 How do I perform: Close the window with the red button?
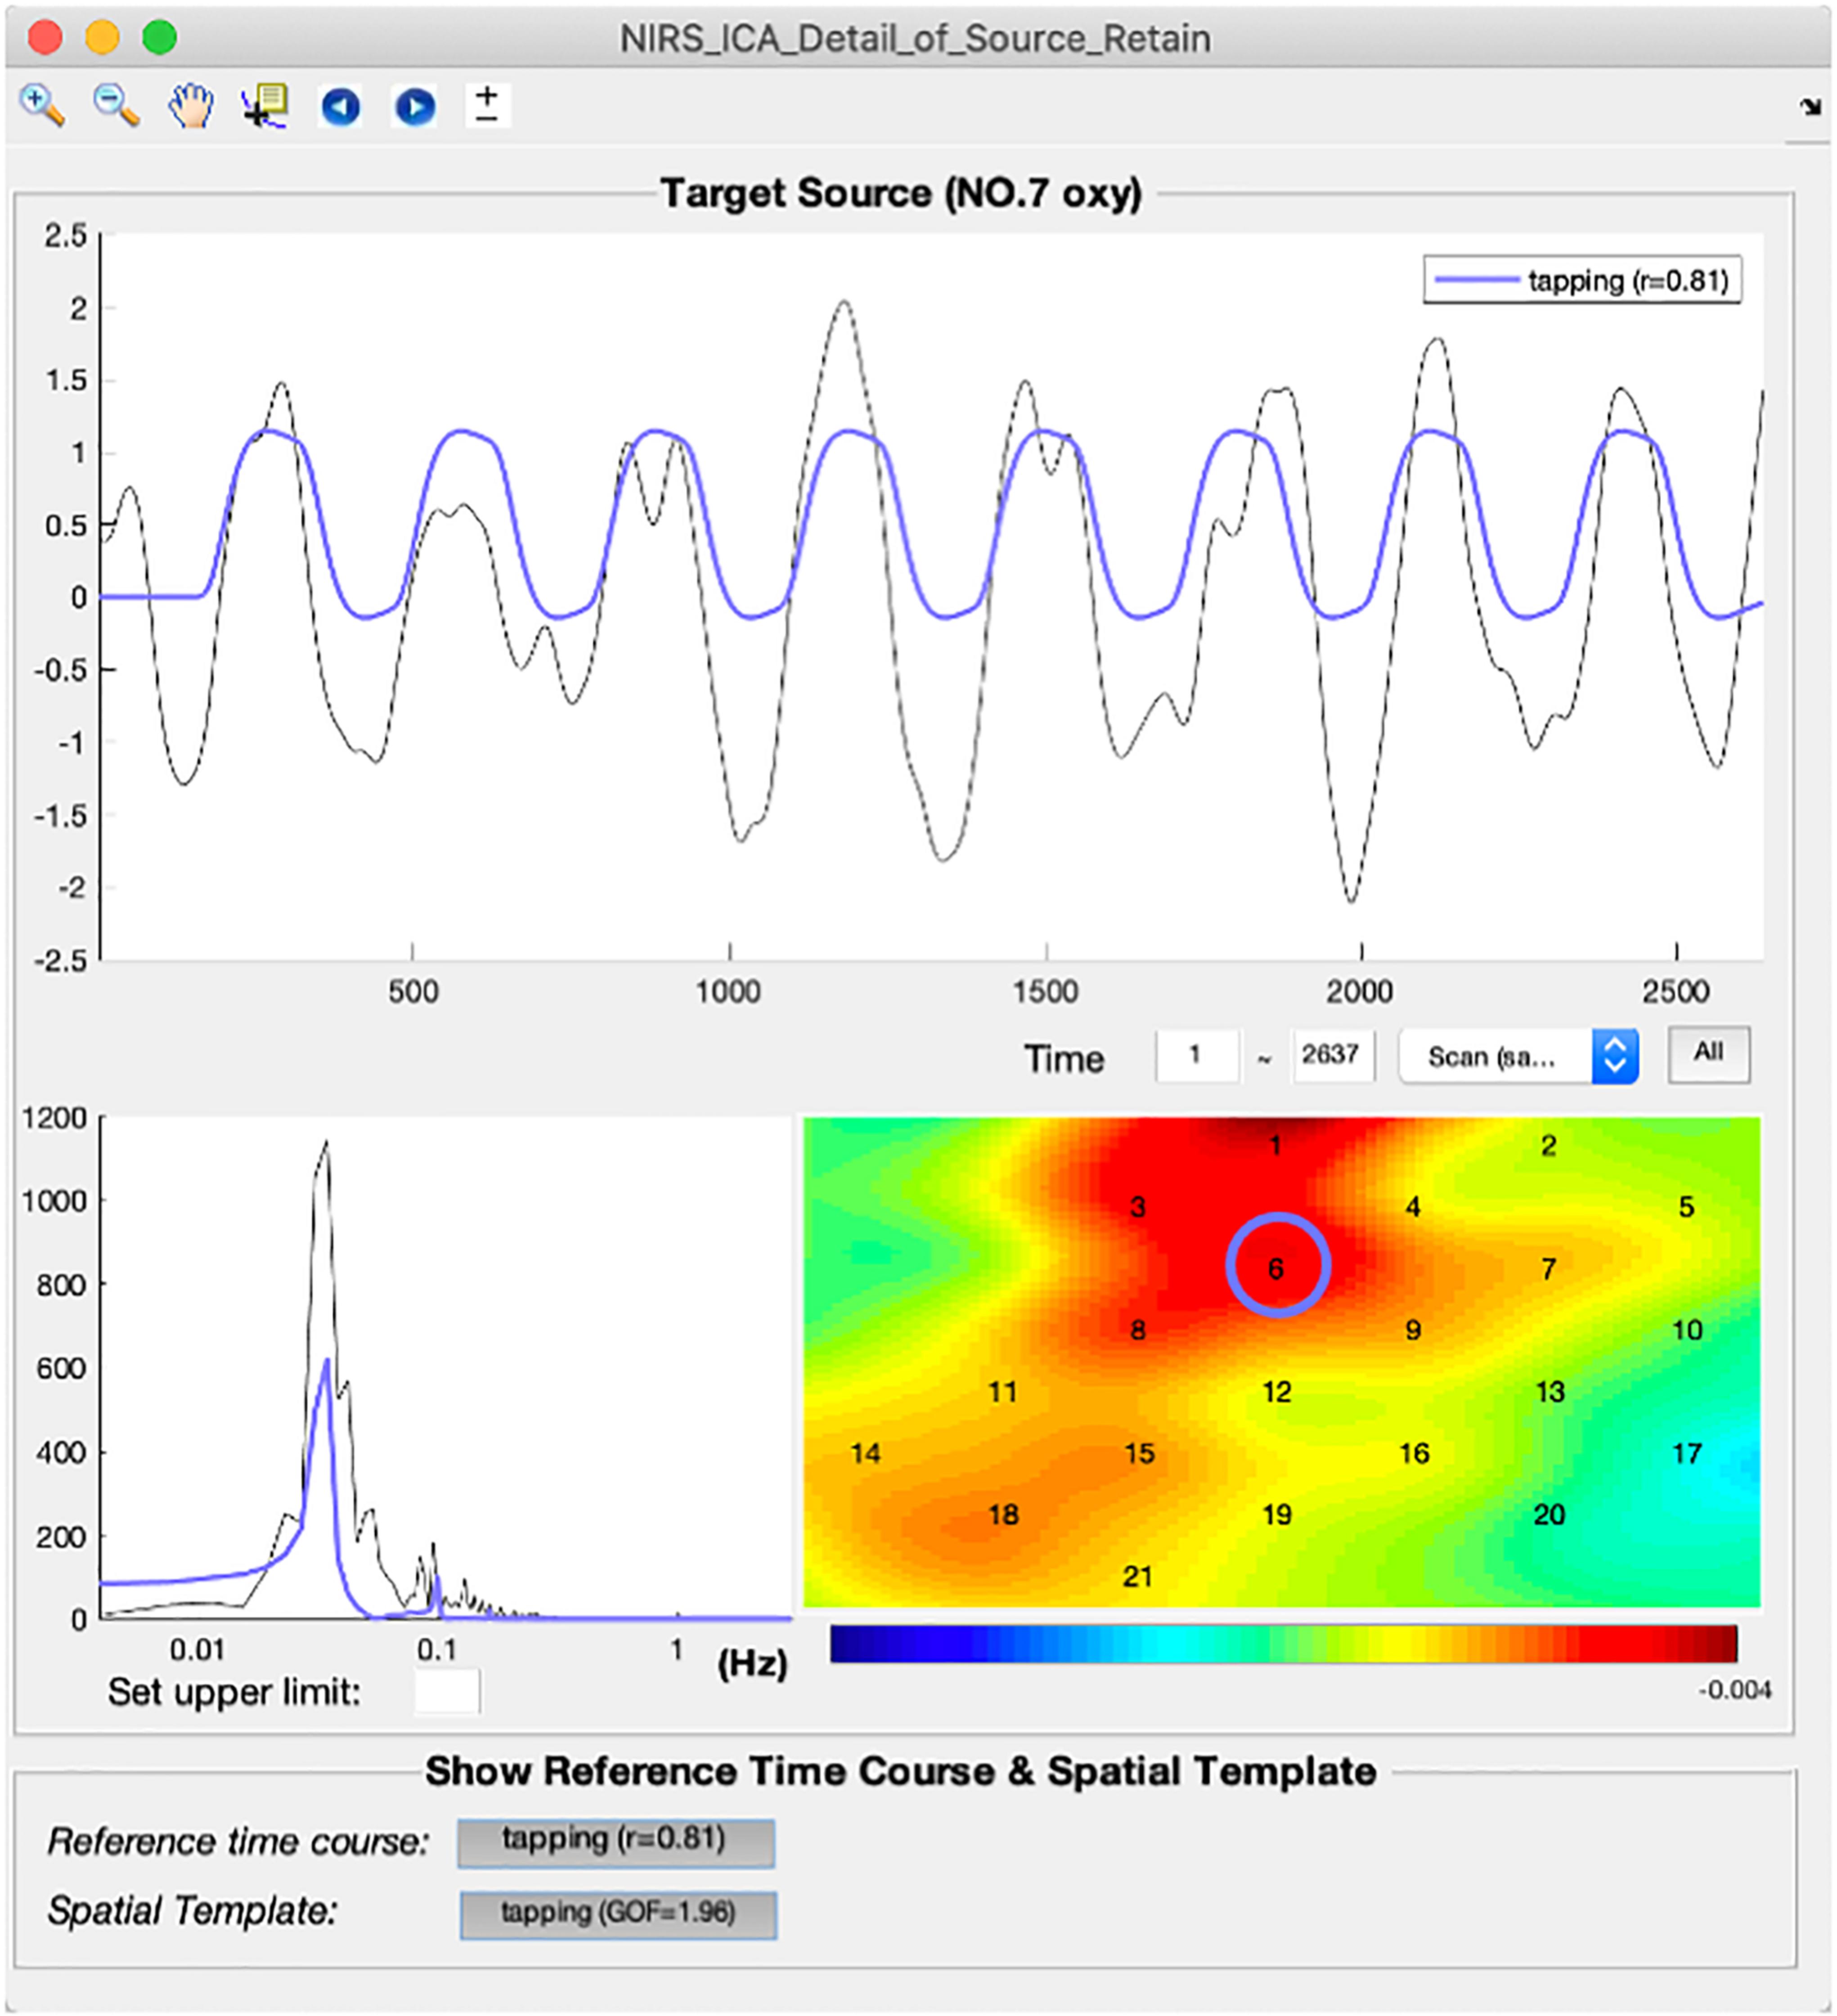(x=45, y=38)
